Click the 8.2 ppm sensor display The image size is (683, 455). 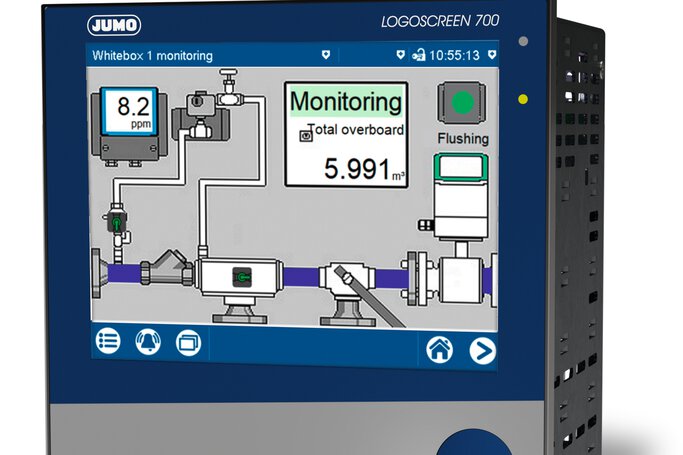click(129, 111)
